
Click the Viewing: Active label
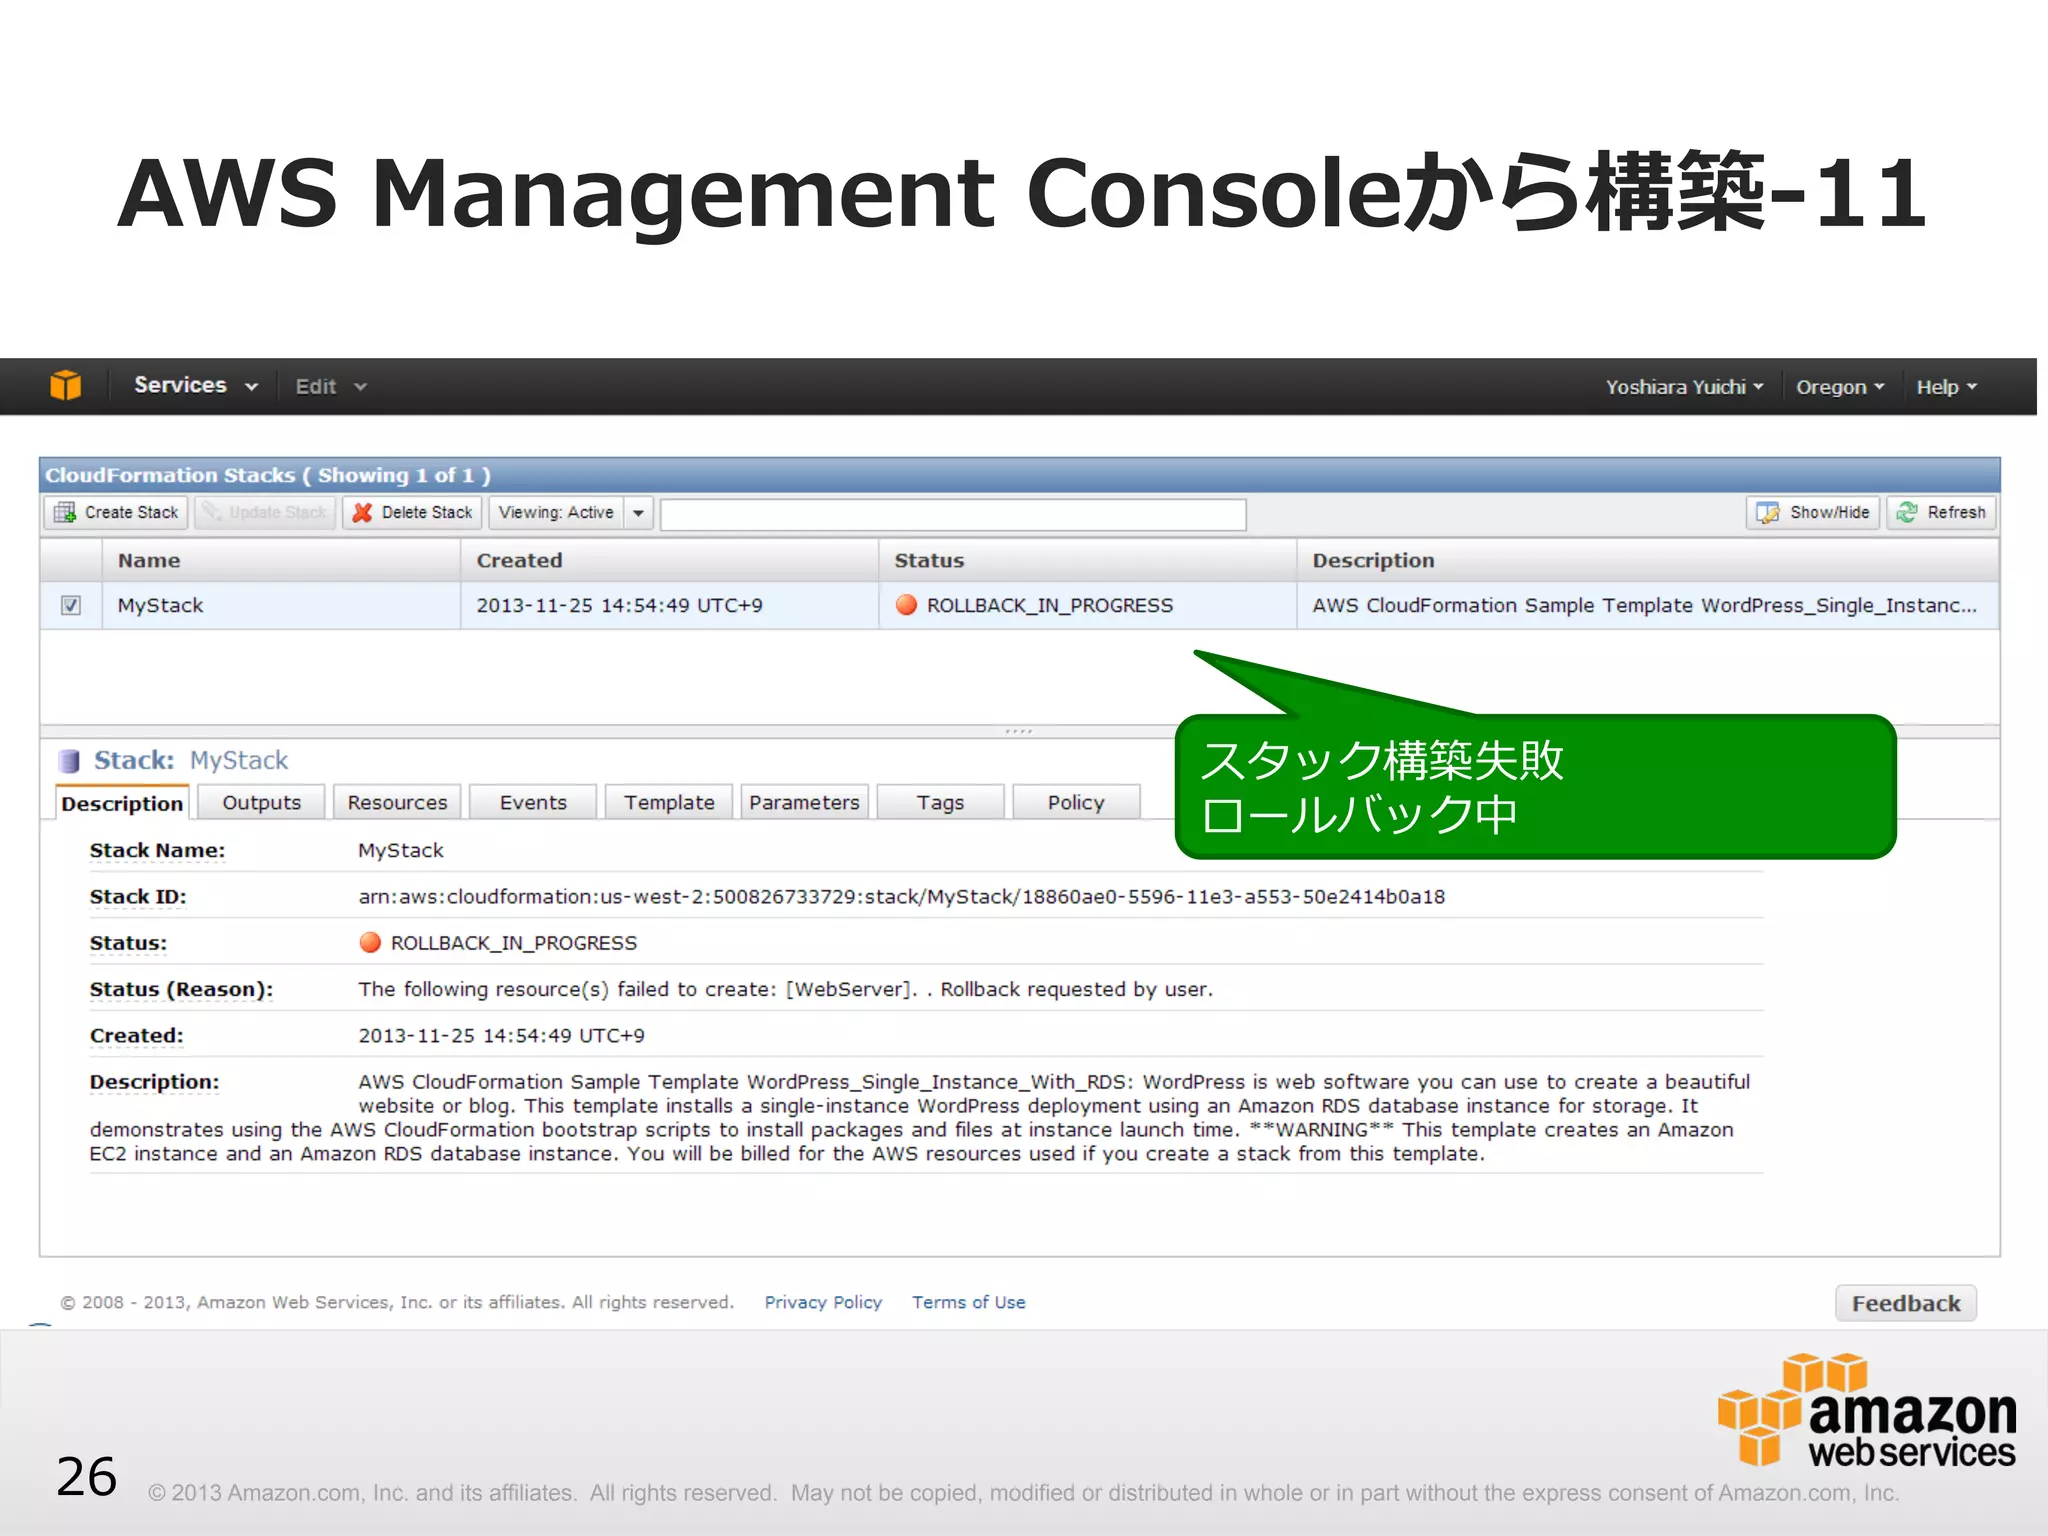pyautogui.click(x=556, y=512)
